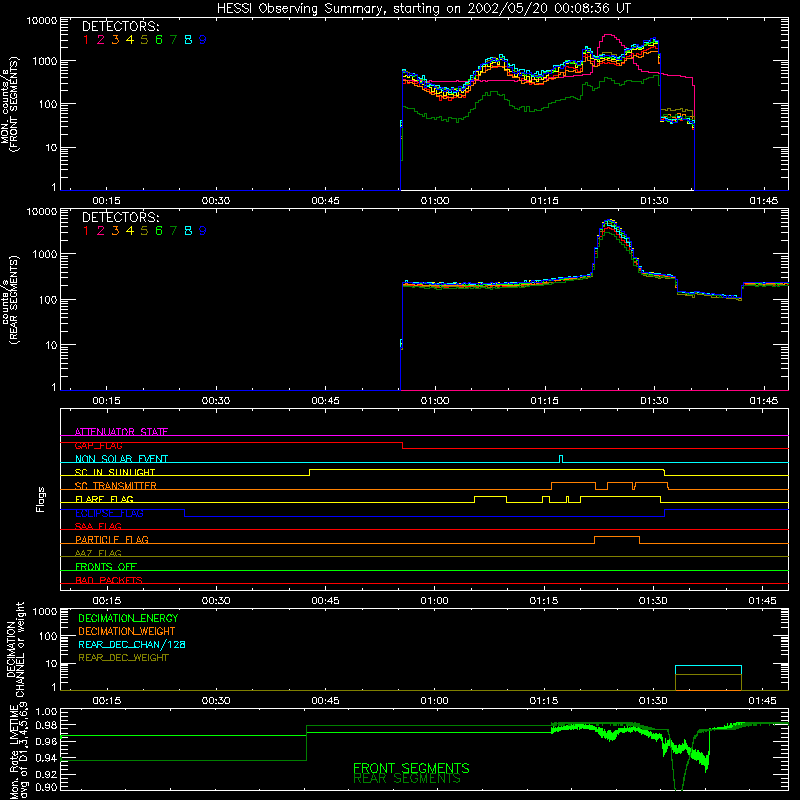
Task: Select detector 1 label in front segments legend
Action: pyautogui.click(x=86, y=39)
